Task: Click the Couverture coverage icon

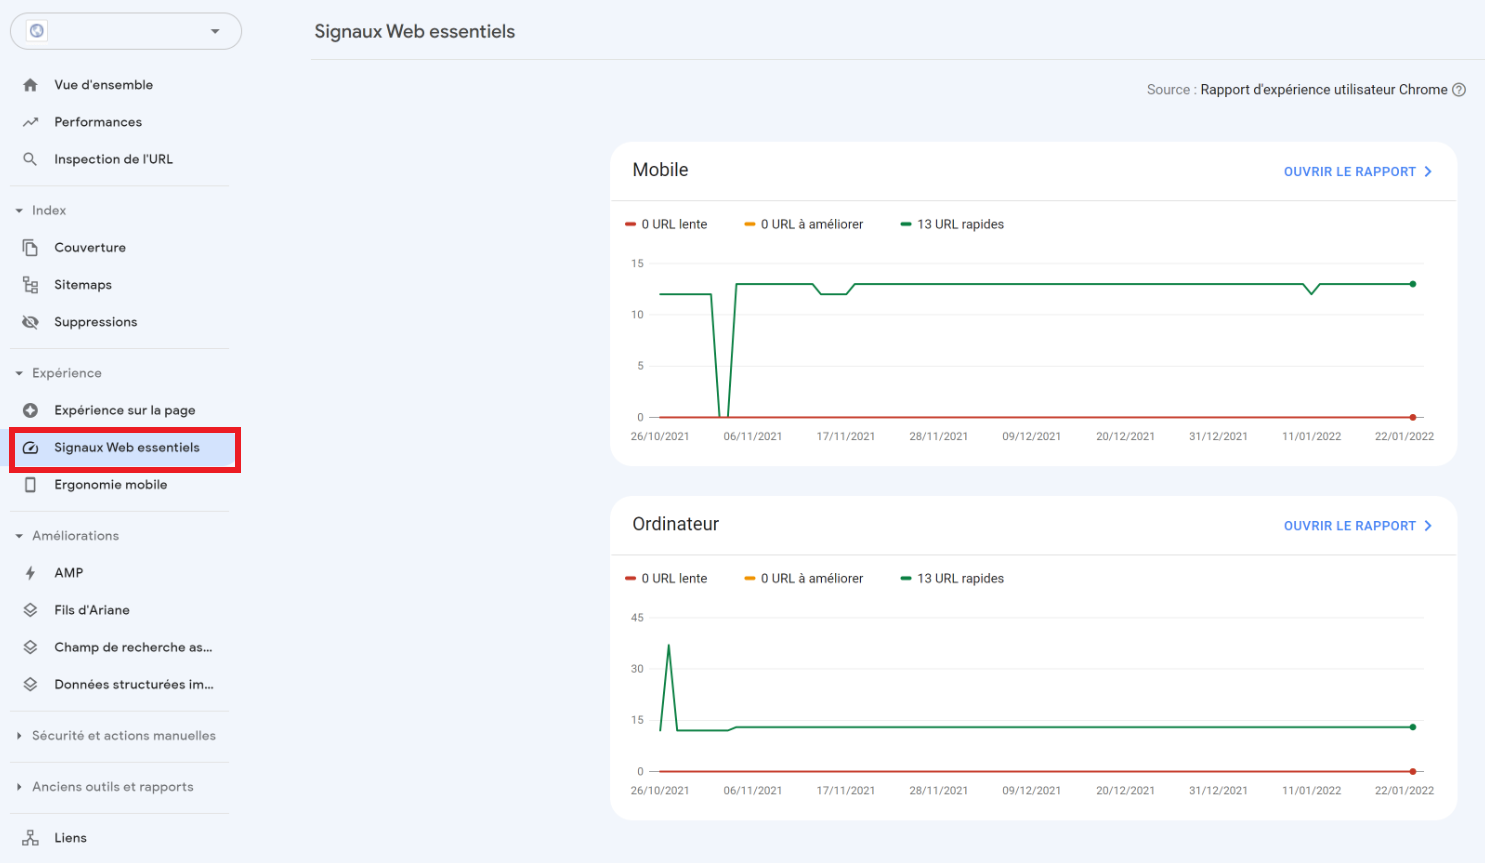Action: coord(32,247)
